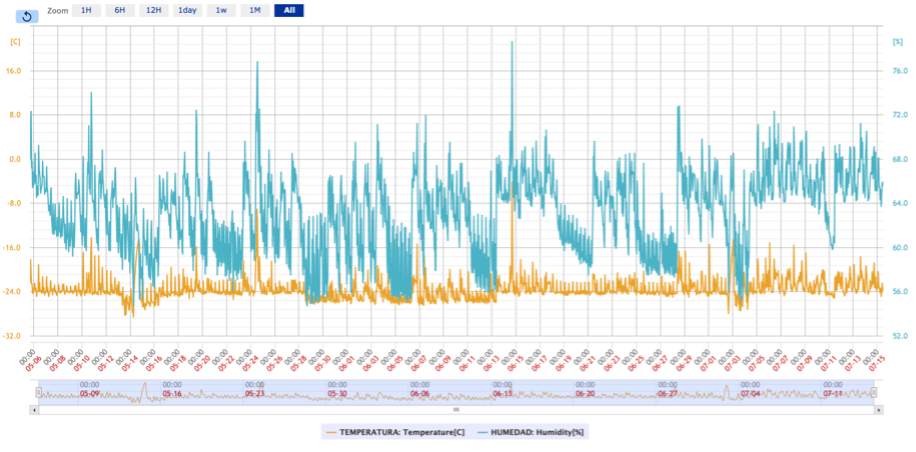Click the navigator left range handle

tap(39, 393)
